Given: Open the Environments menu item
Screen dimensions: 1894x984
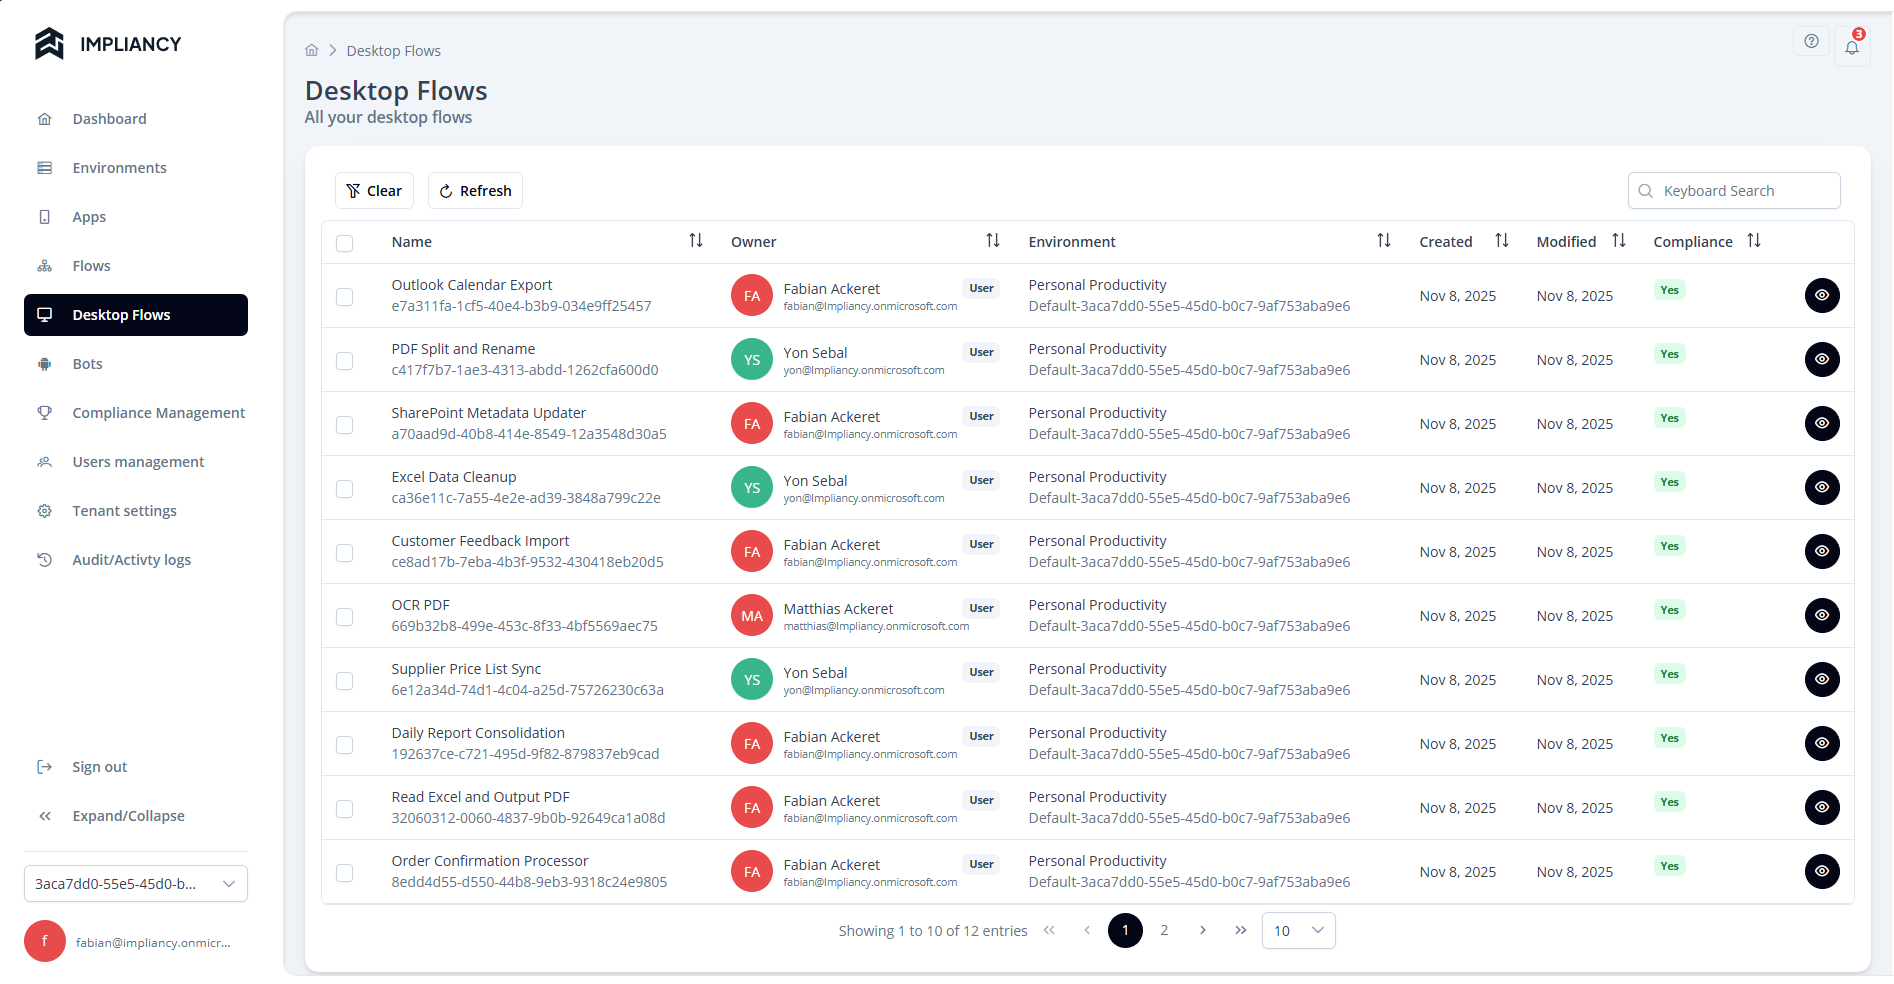Looking at the screenshot, I should click(119, 167).
